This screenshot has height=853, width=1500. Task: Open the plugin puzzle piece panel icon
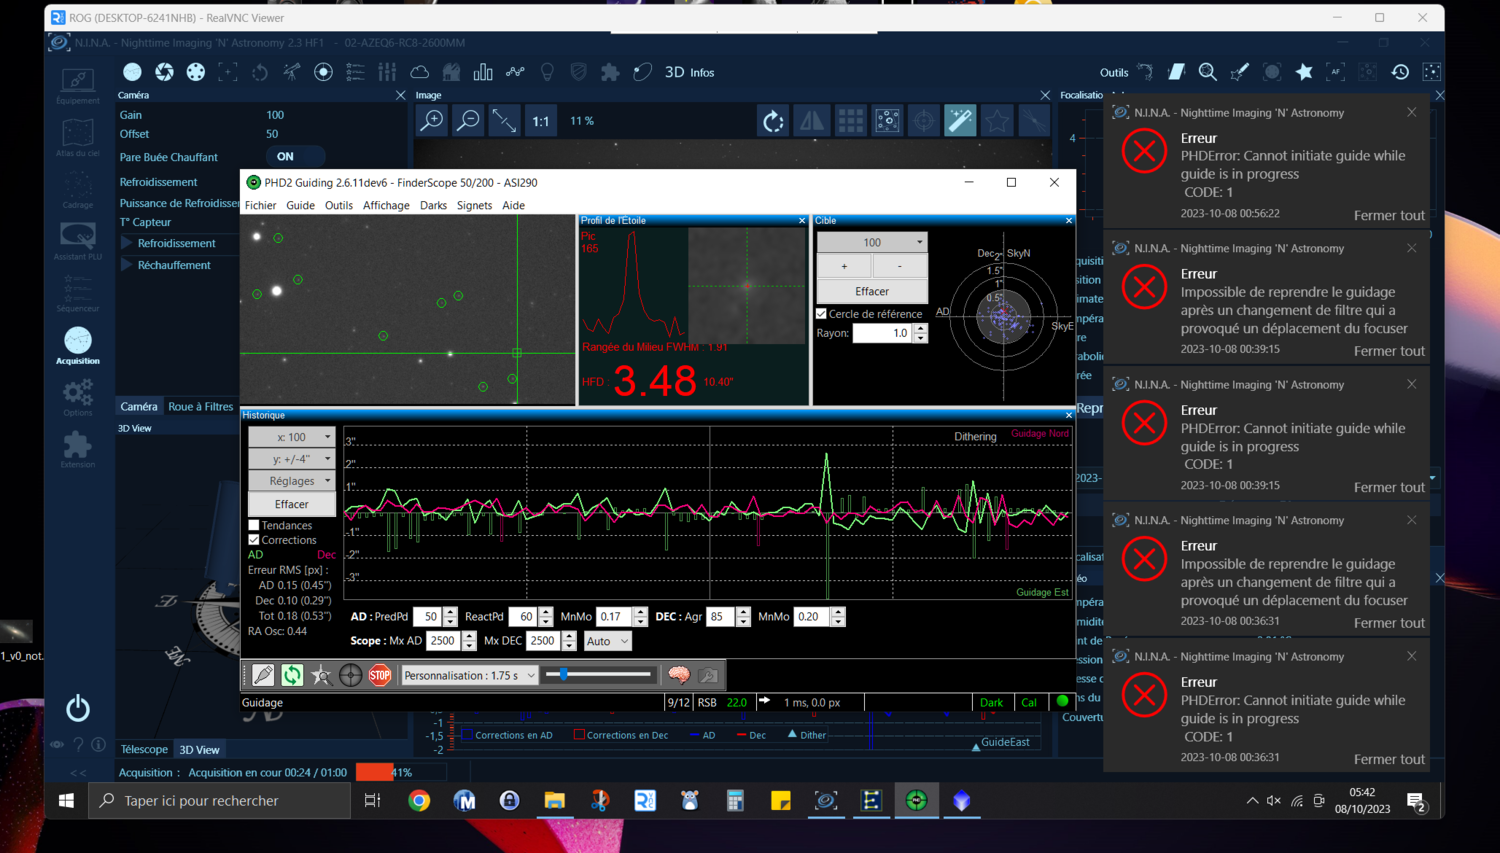point(610,72)
